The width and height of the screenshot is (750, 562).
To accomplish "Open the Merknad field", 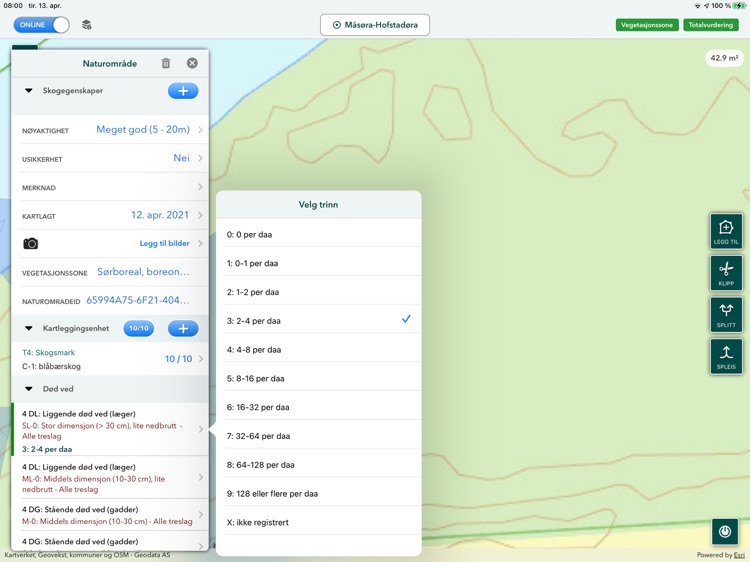I will (x=110, y=187).
